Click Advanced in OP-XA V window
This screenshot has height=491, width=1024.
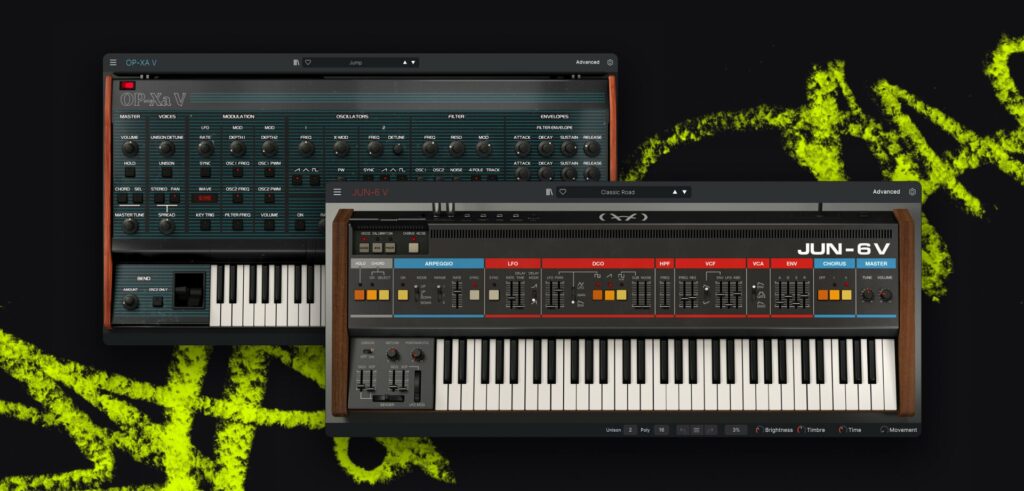click(587, 63)
